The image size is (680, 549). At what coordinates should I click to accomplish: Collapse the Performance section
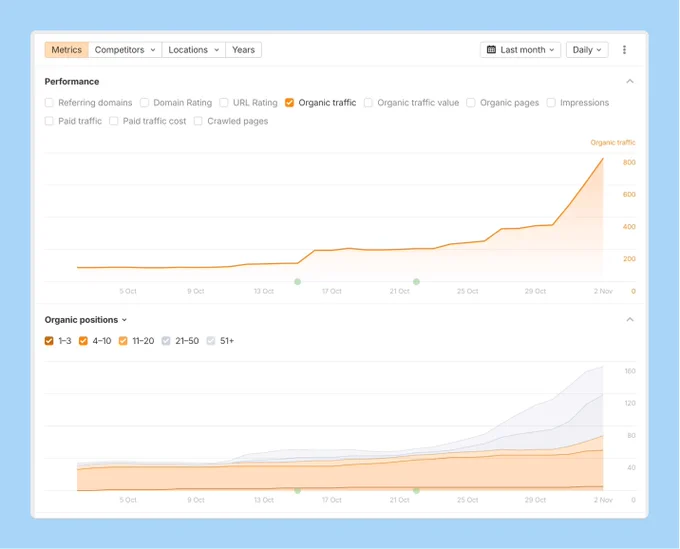click(x=630, y=82)
